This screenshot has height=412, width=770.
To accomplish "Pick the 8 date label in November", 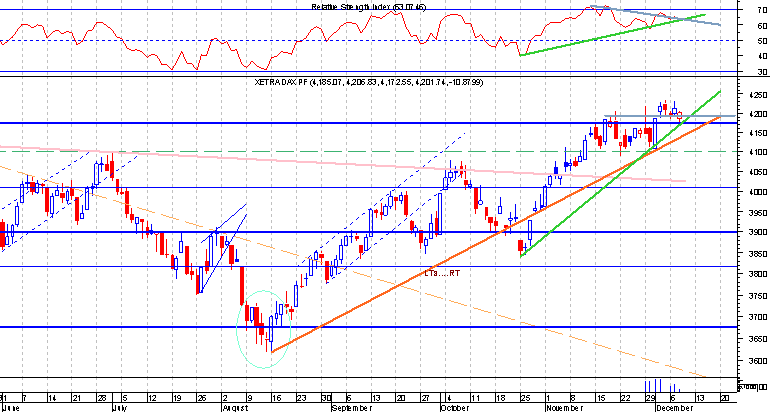I will click(574, 398).
